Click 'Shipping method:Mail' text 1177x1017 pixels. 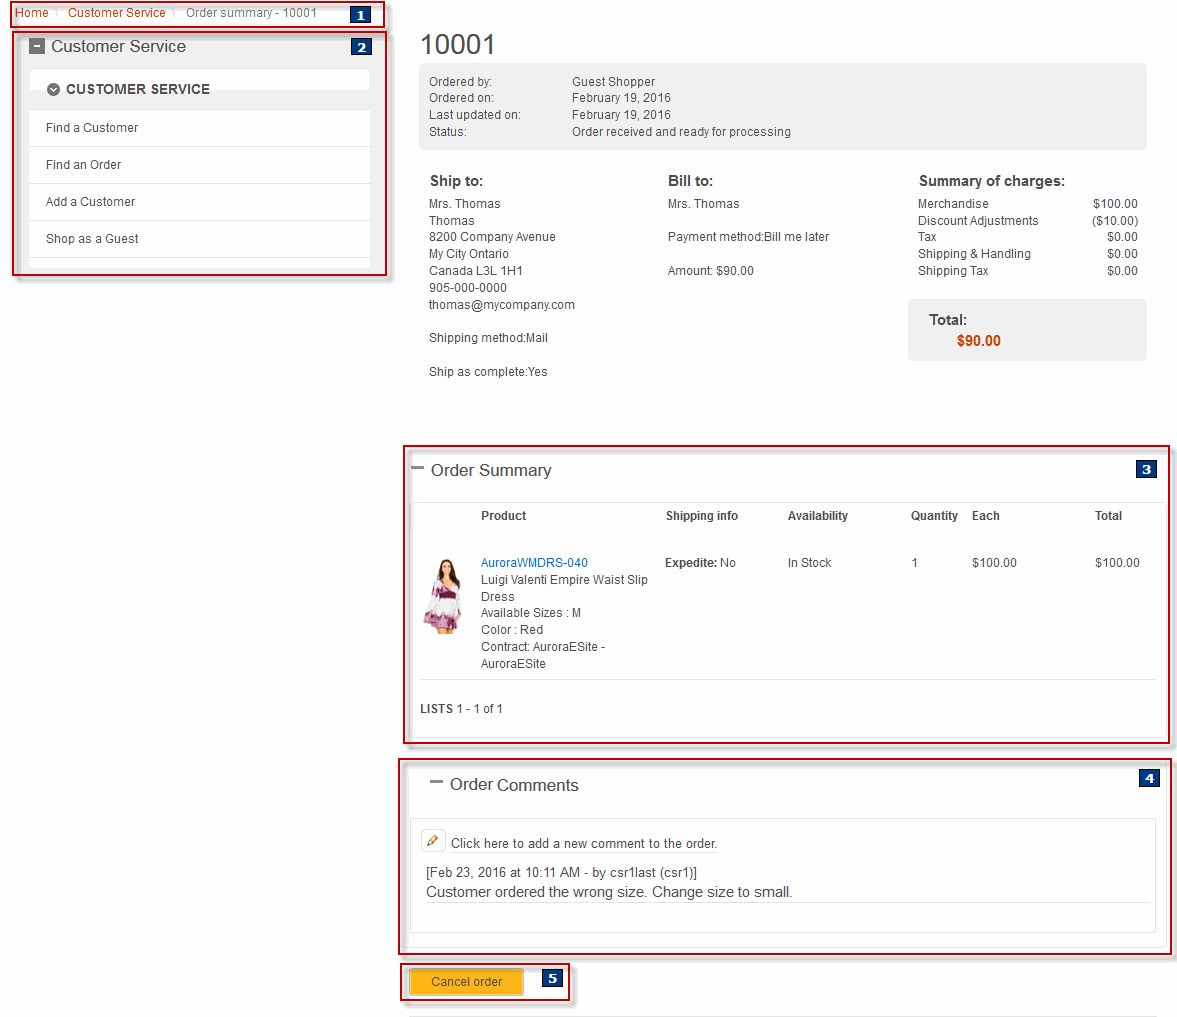[x=489, y=338]
